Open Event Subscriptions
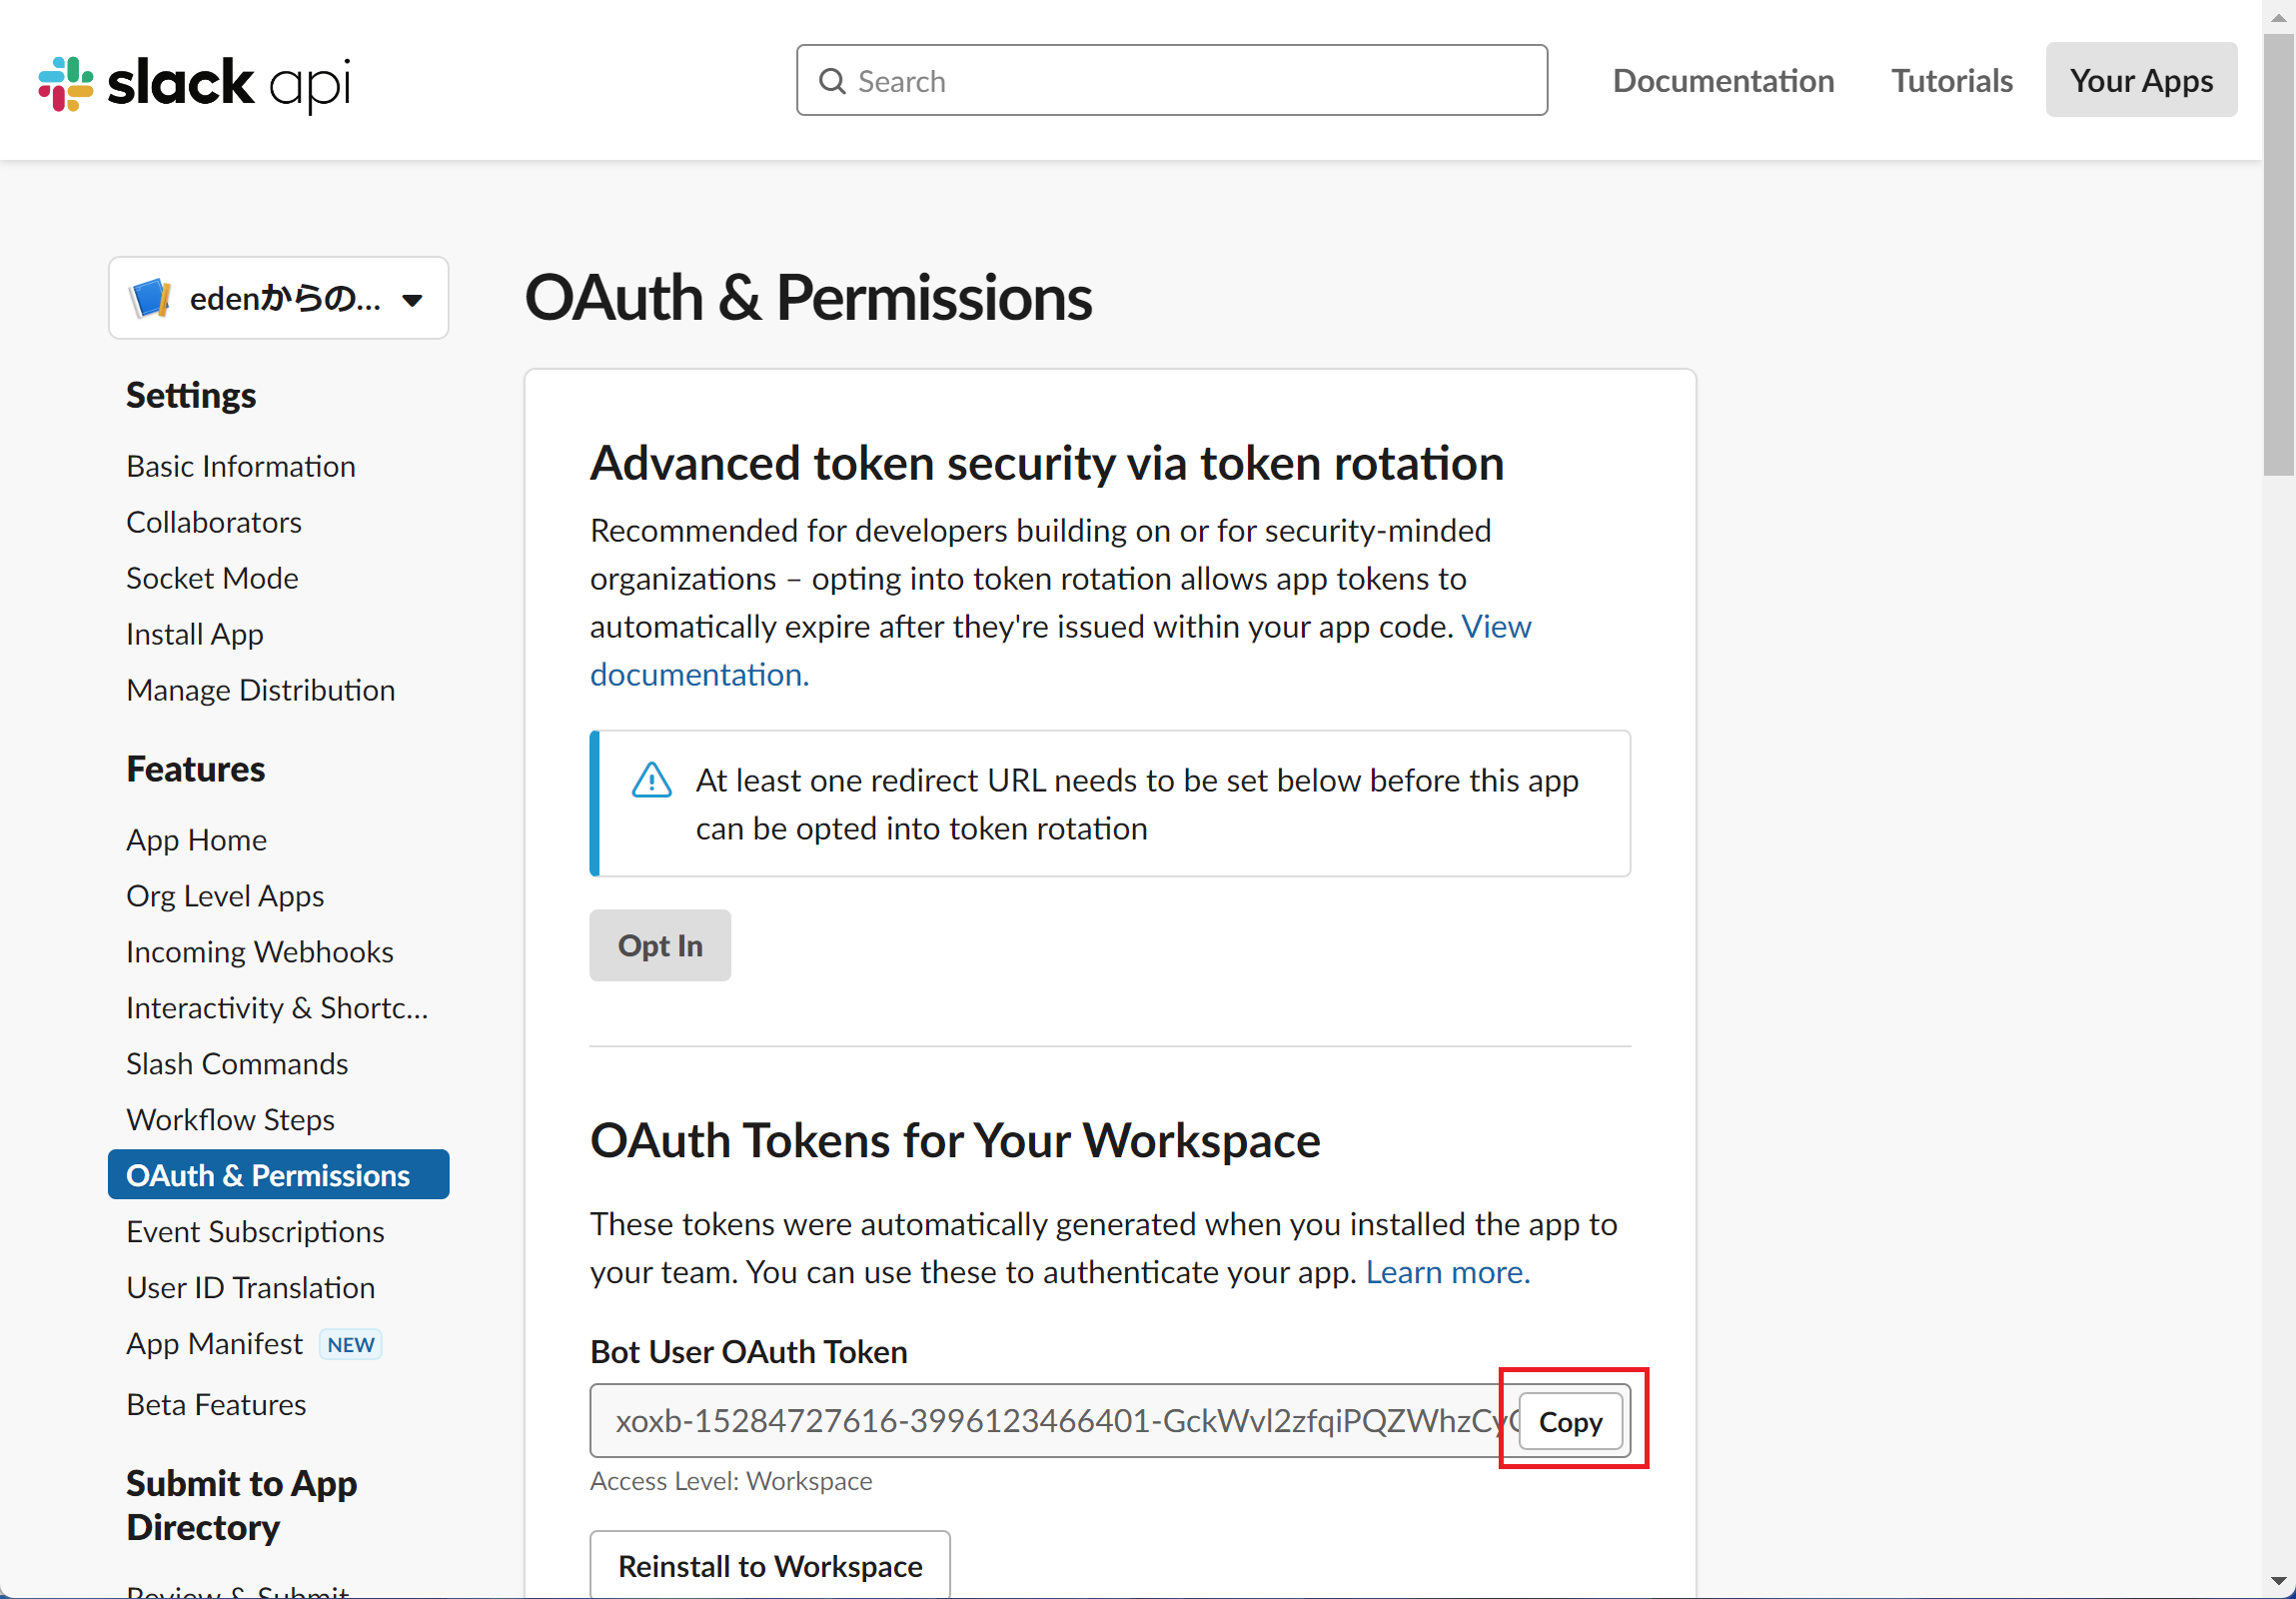Image resolution: width=2296 pixels, height=1599 pixels. (x=255, y=1232)
